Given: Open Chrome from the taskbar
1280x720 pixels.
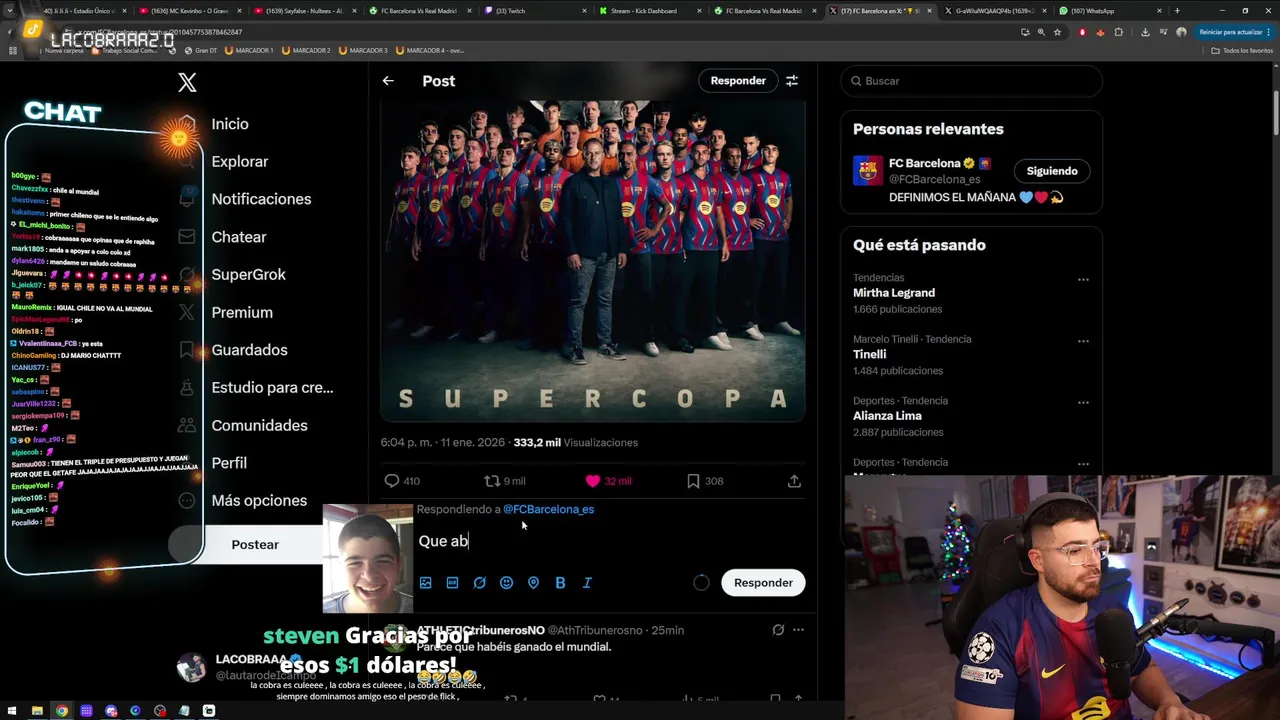Looking at the screenshot, I should click(62, 711).
